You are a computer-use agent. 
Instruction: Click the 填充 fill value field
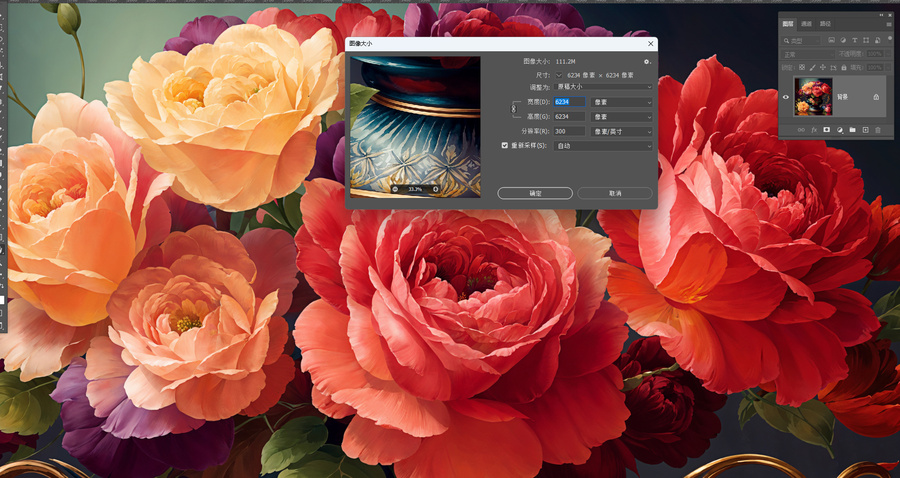coord(875,68)
